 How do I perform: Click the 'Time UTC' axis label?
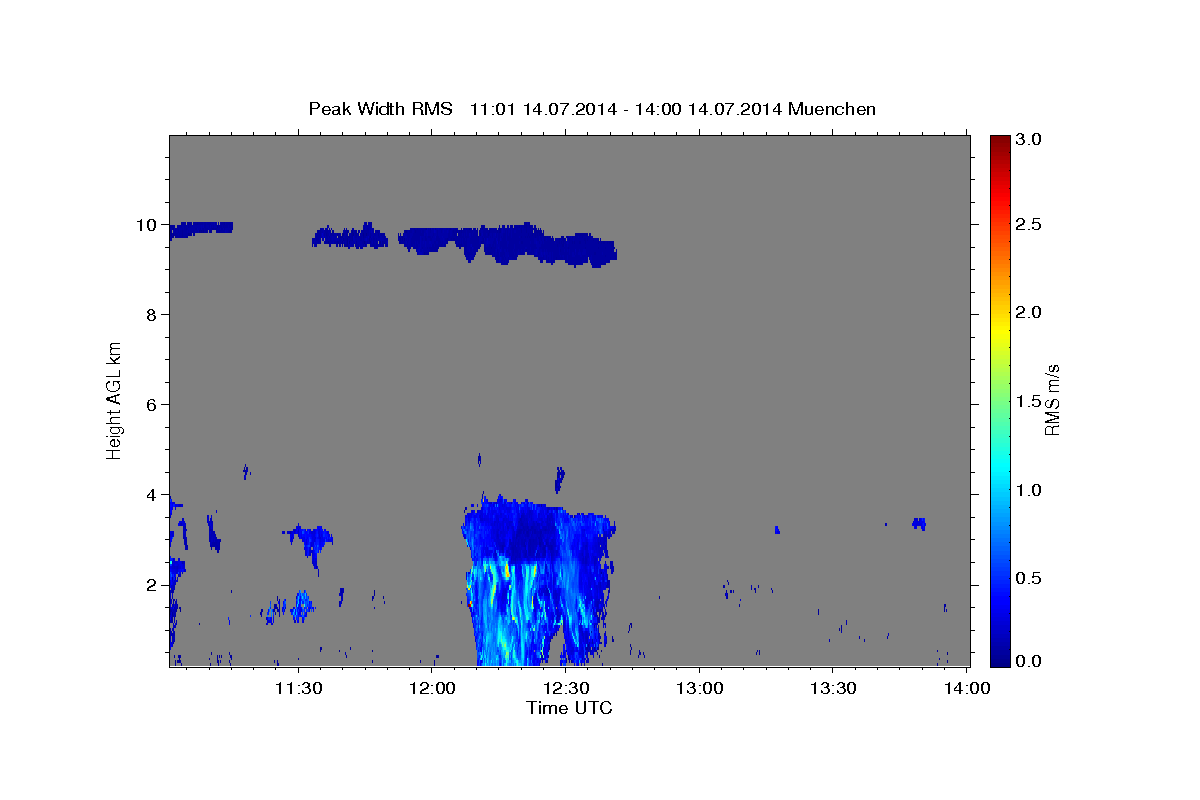[x=569, y=708]
